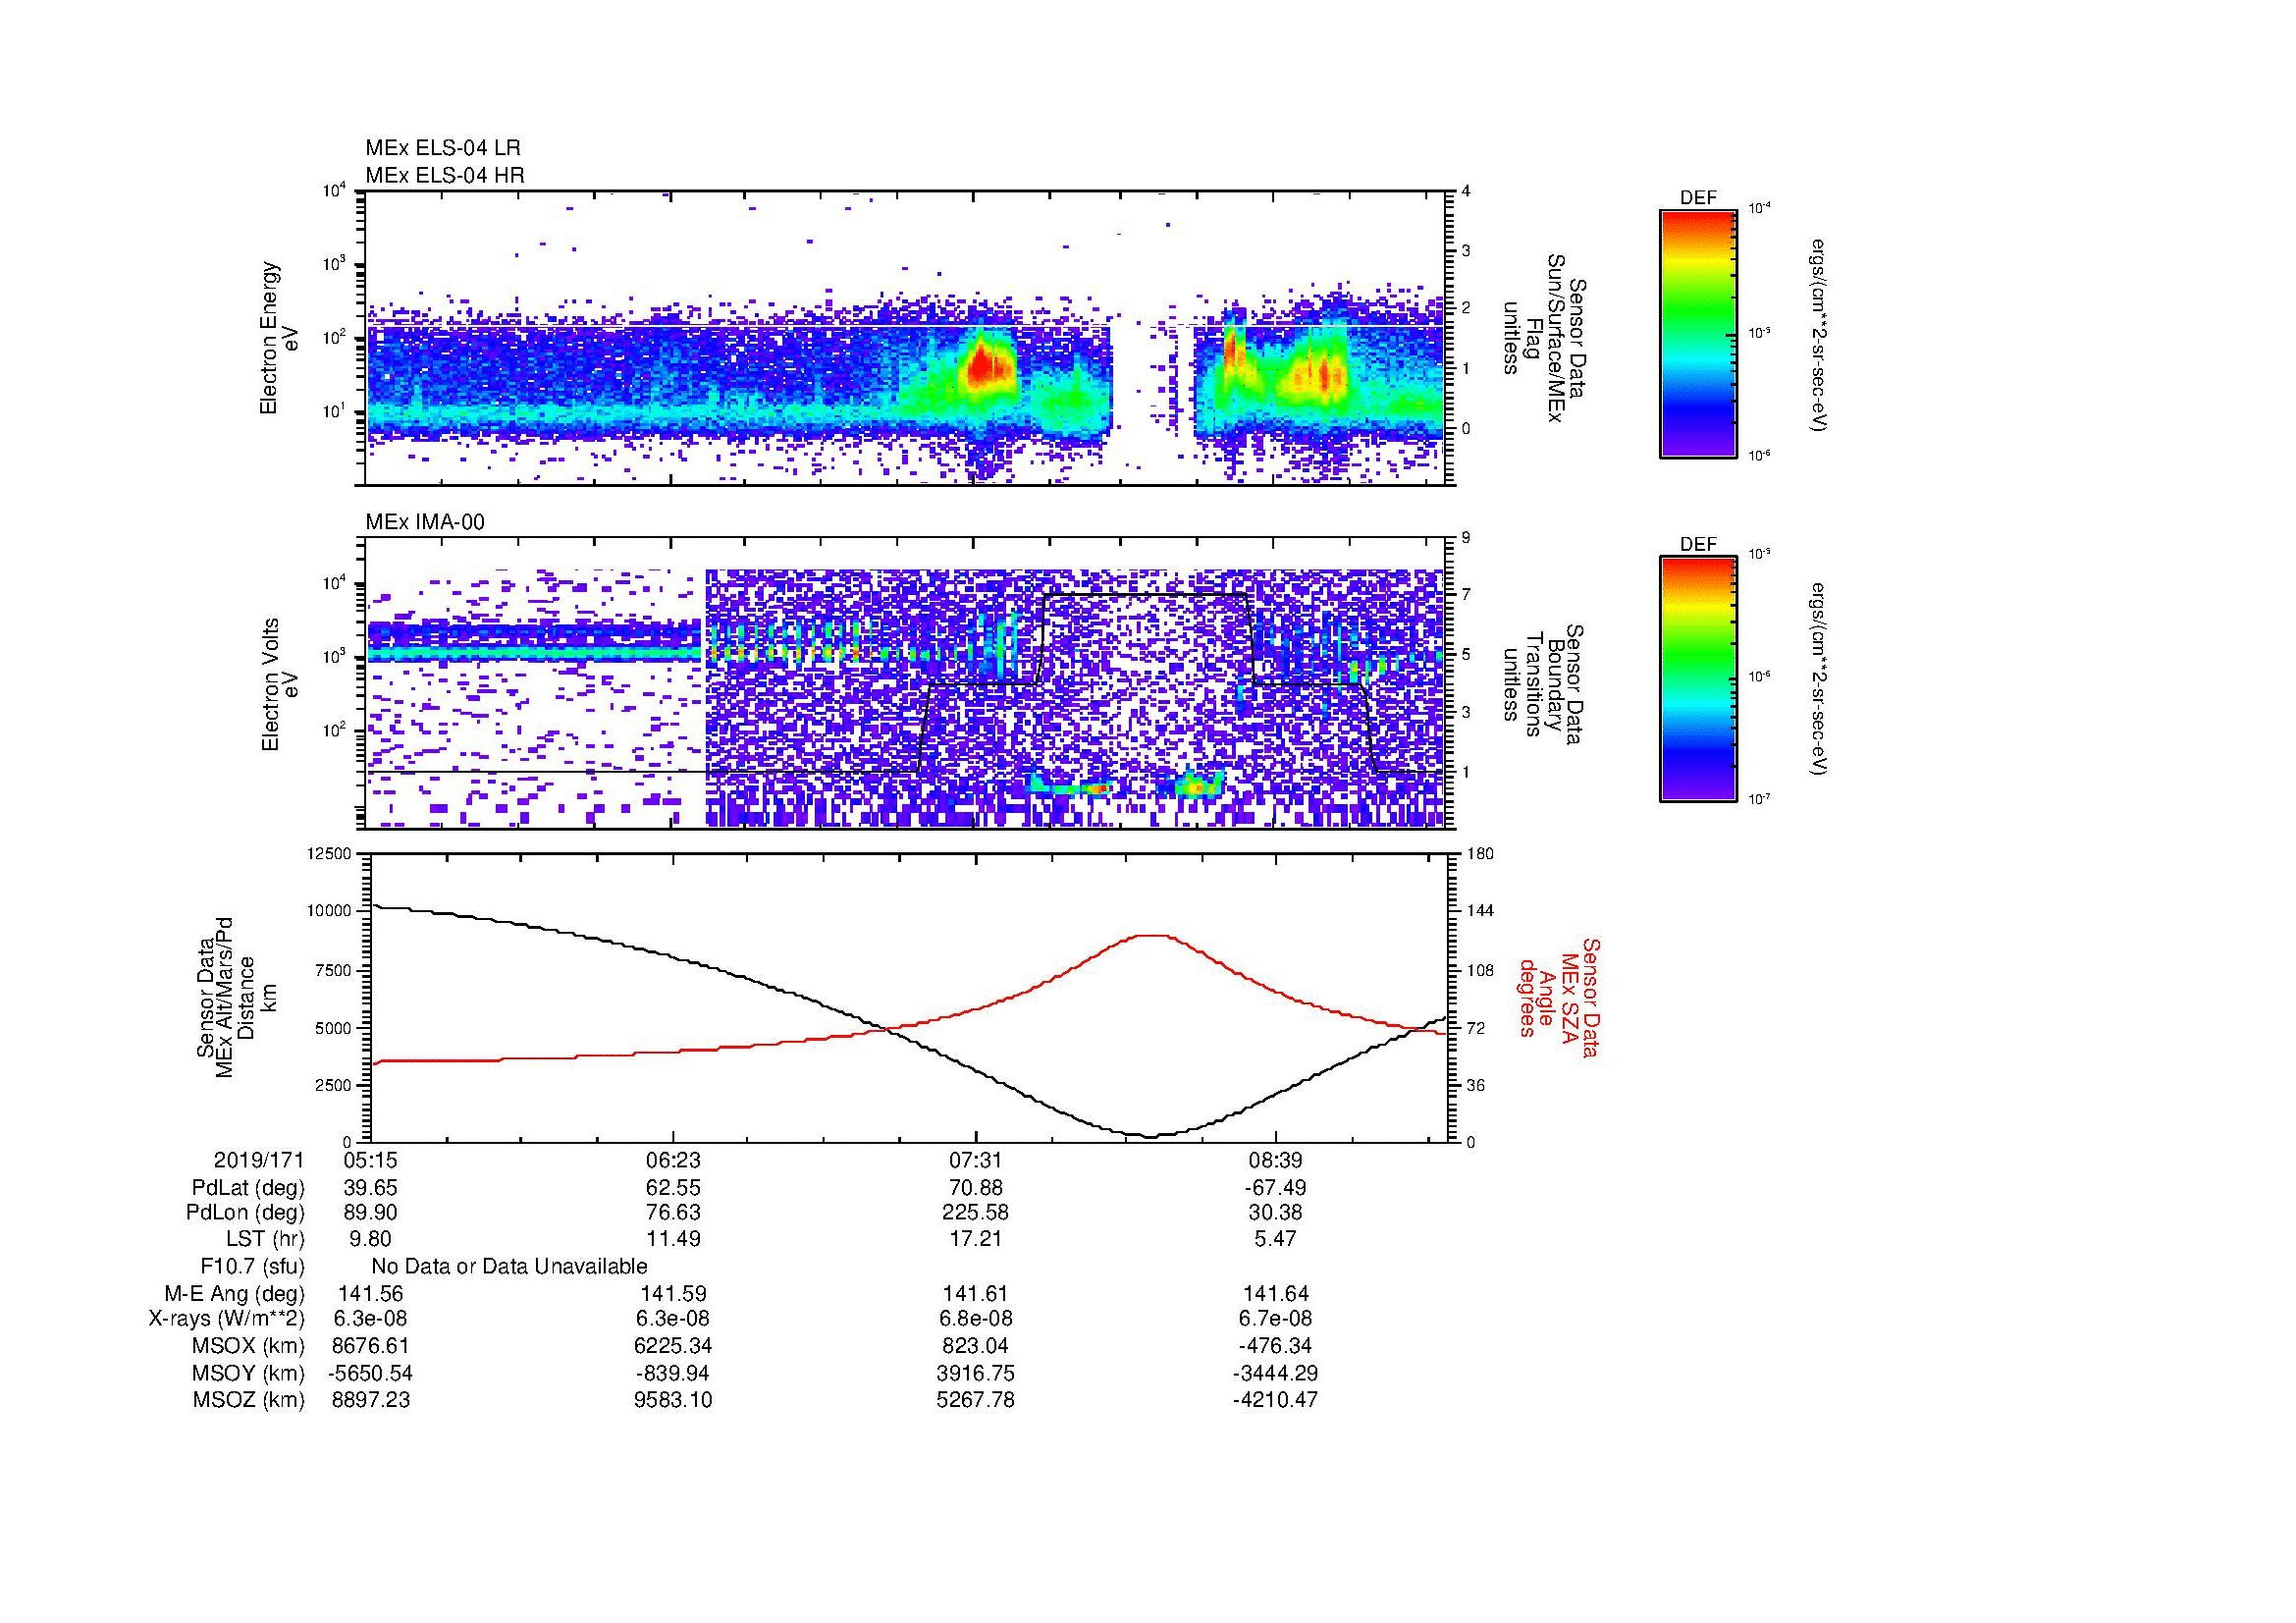
Task: Click the M-E Ang value '141.64'
Action: 1276,1294
